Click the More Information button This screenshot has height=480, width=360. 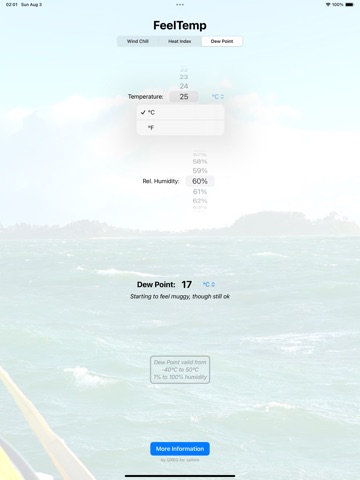180,449
